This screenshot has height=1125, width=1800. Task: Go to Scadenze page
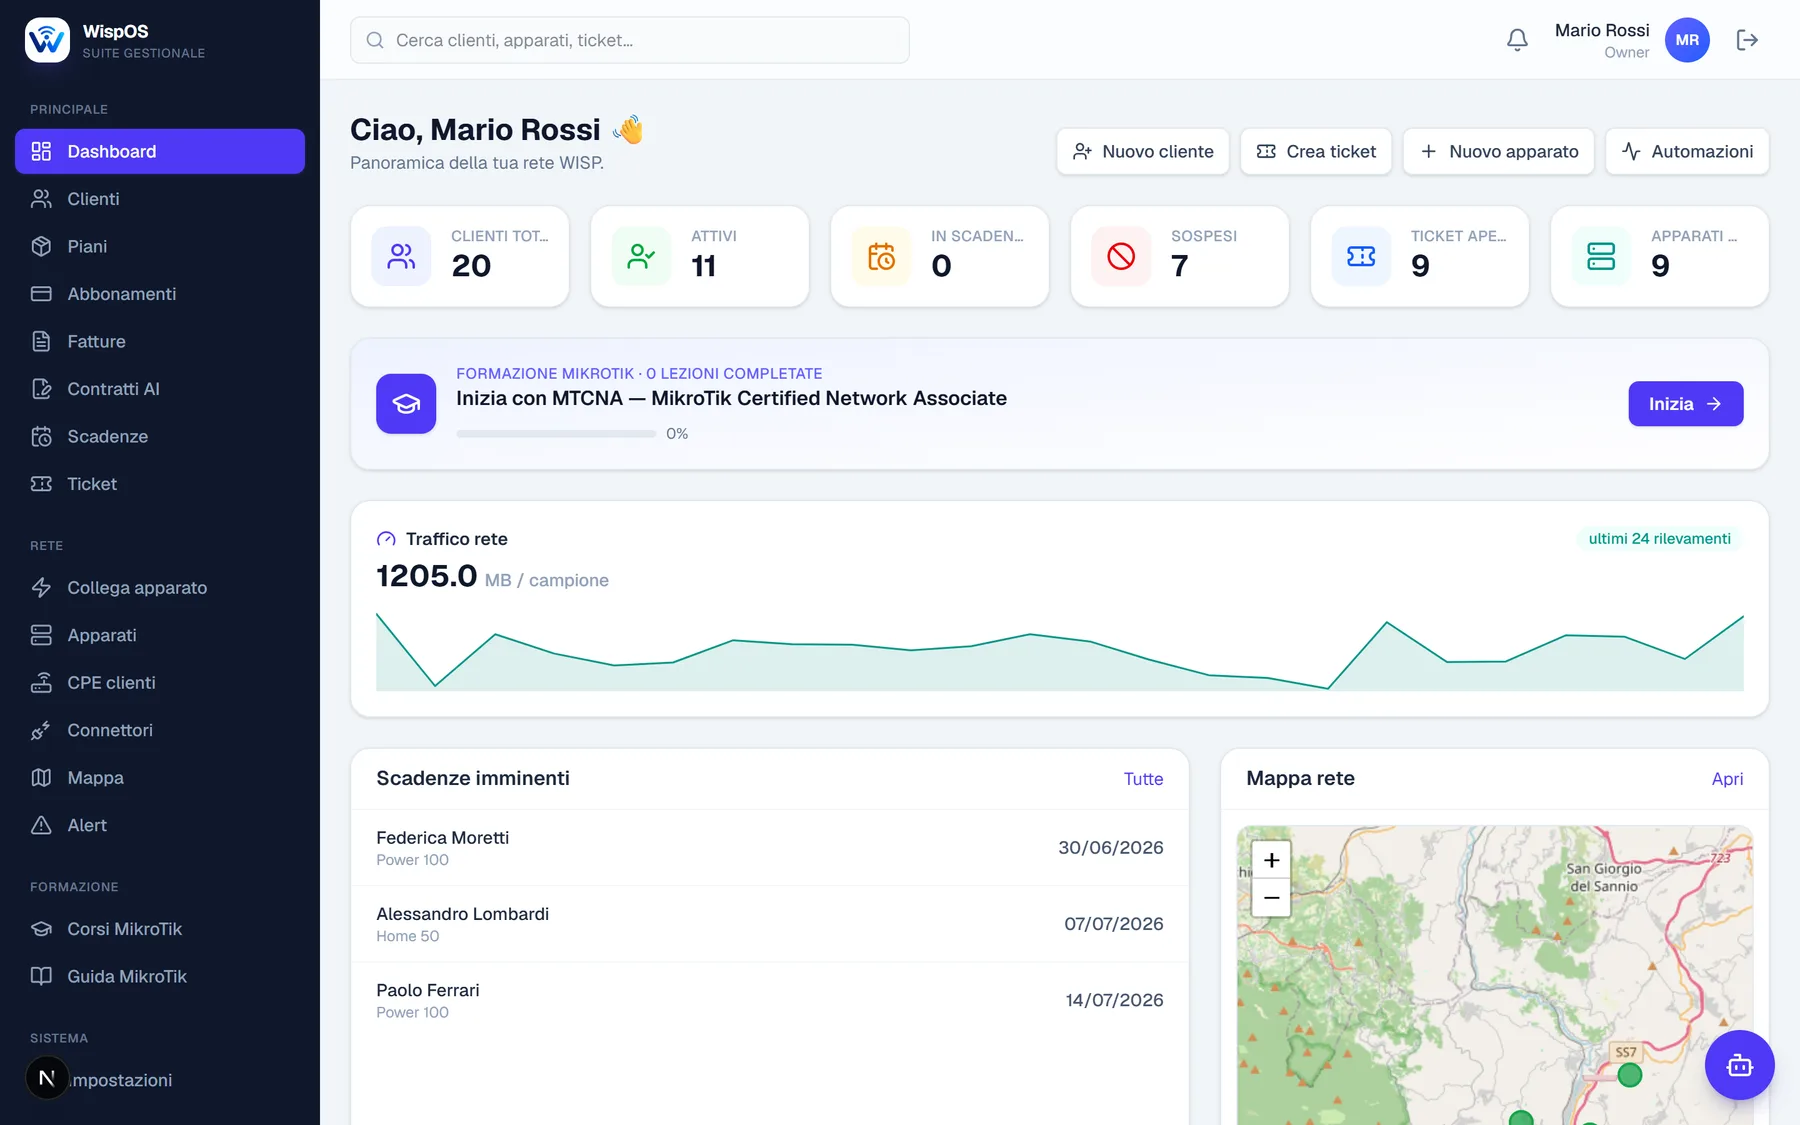(x=160, y=436)
